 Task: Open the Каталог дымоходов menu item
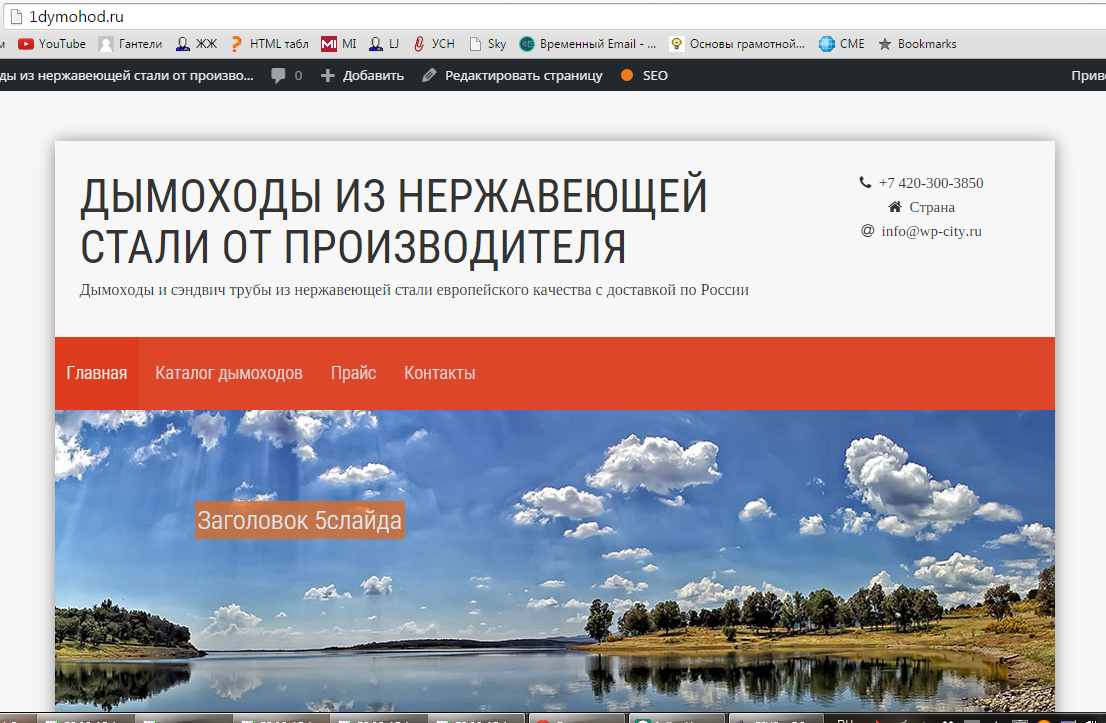[x=229, y=373]
